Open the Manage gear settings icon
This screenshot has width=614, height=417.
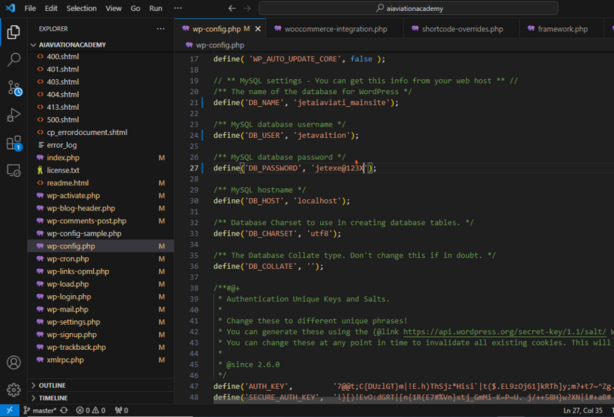tap(13, 390)
